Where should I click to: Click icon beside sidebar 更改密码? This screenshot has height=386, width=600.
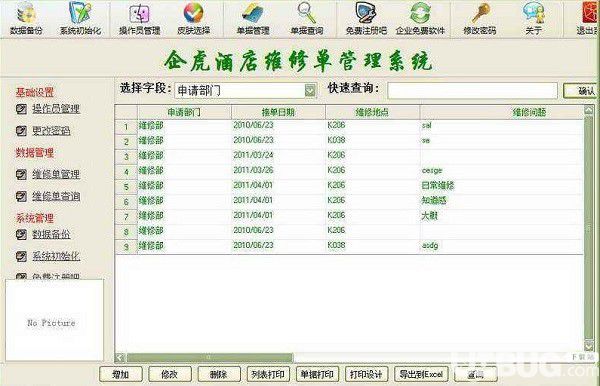(21, 131)
